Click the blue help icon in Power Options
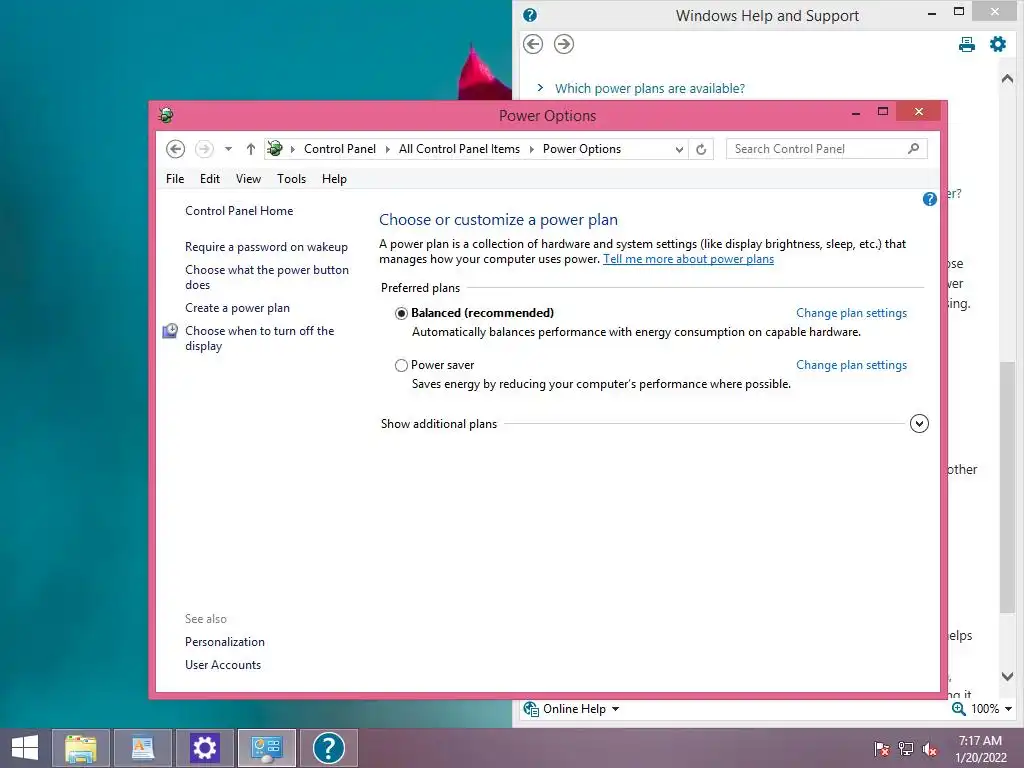Image resolution: width=1024 pixels, height=768 pixels. pyautogui.click(x=929, y=199)
